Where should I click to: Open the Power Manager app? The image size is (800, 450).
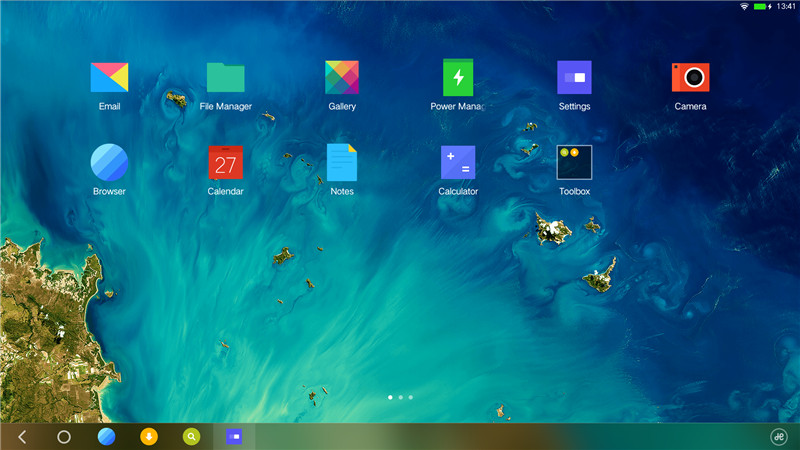pyautogui.click(x=457, y=78)
